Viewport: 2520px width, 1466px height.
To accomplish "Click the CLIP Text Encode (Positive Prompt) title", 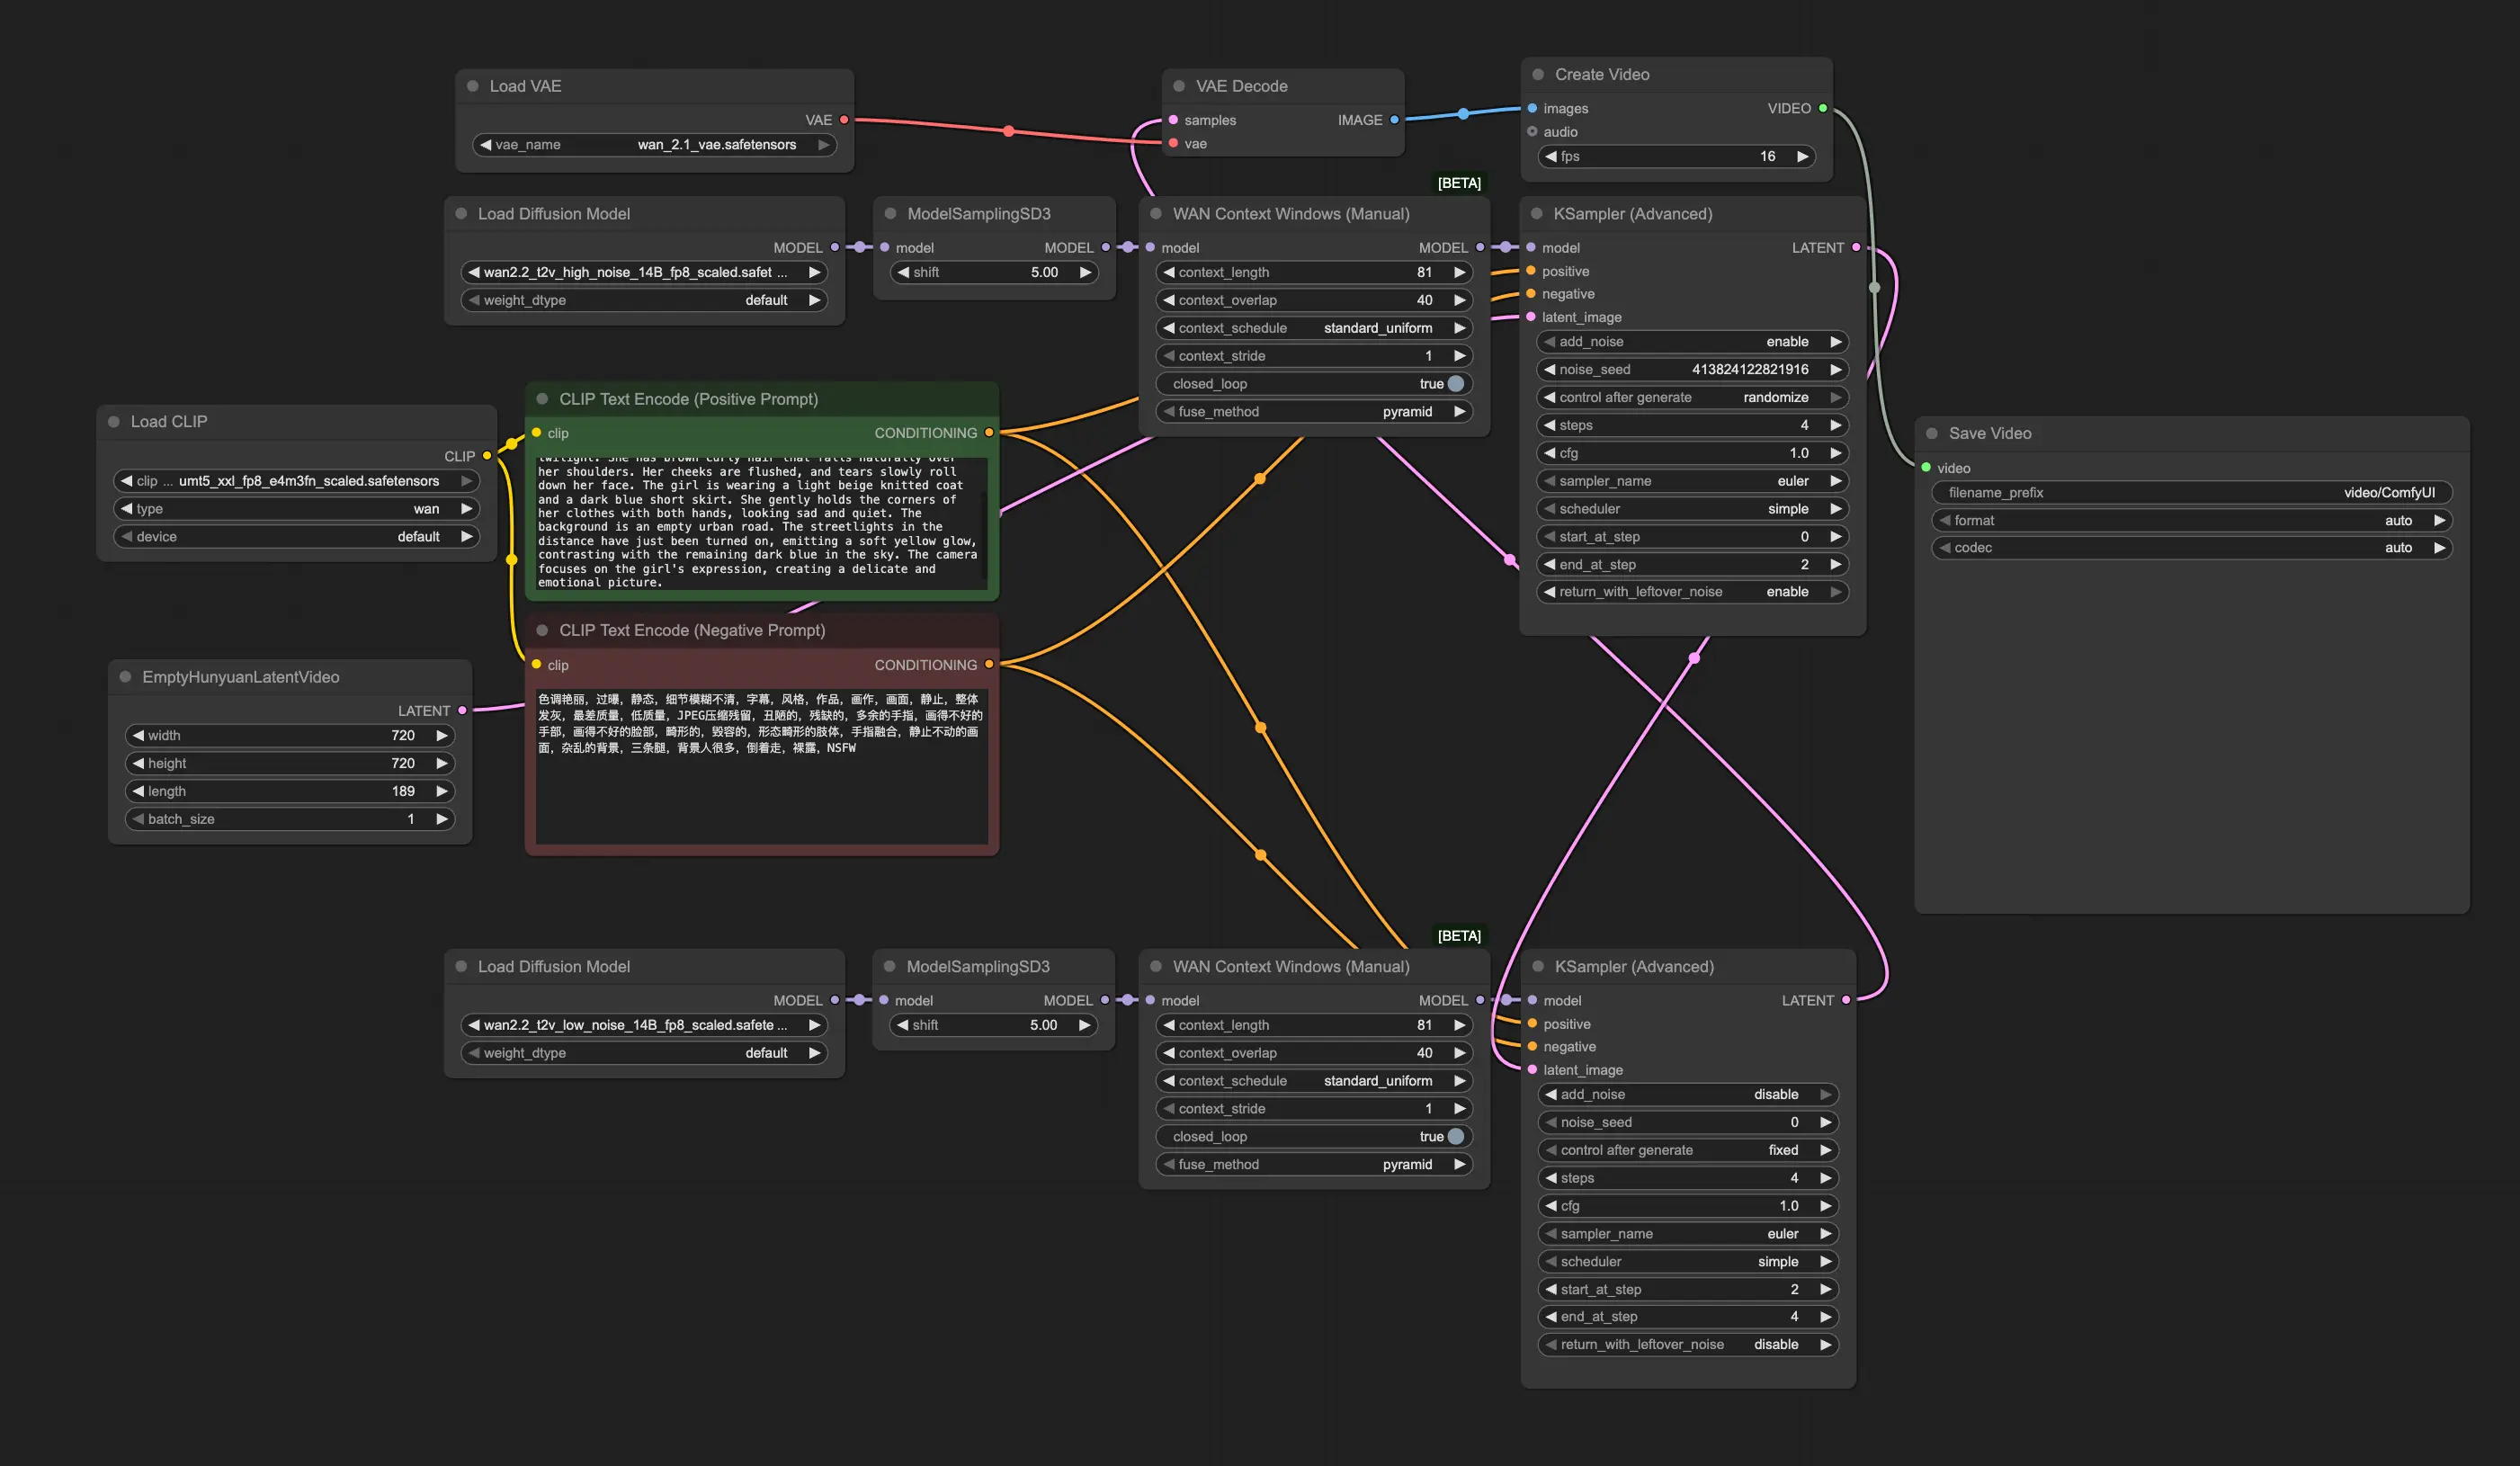I will click(688, 399).
